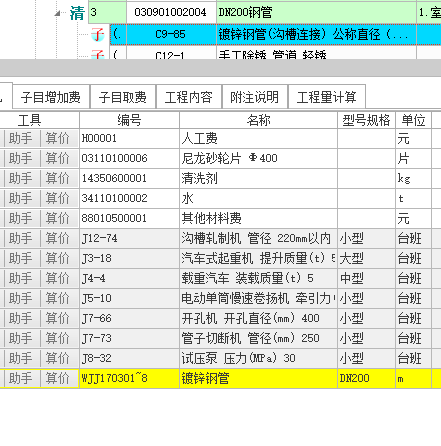The width and height of the screenshot is (441, 446).
Task: Switch to the 子目取费 tab
Action: point(123,97)
